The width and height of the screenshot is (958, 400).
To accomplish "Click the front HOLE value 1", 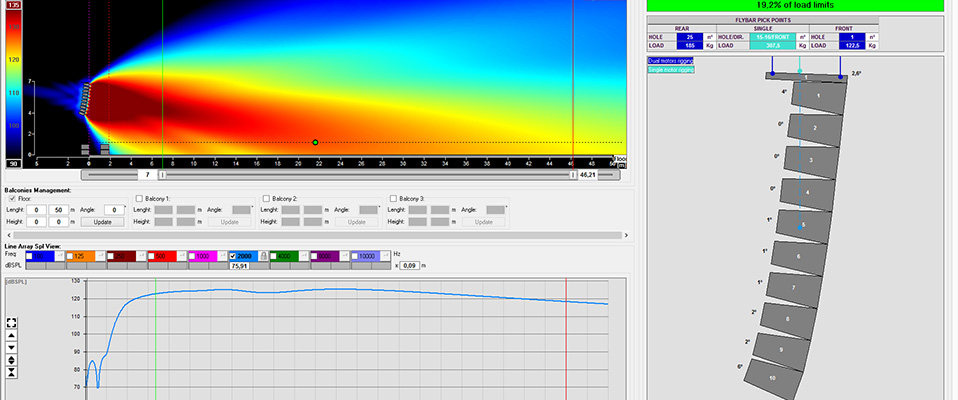I will (854, 37).
